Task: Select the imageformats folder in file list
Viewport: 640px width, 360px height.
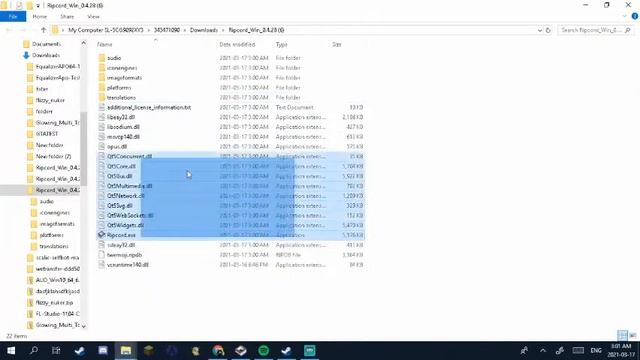Action: pos(124,78)
